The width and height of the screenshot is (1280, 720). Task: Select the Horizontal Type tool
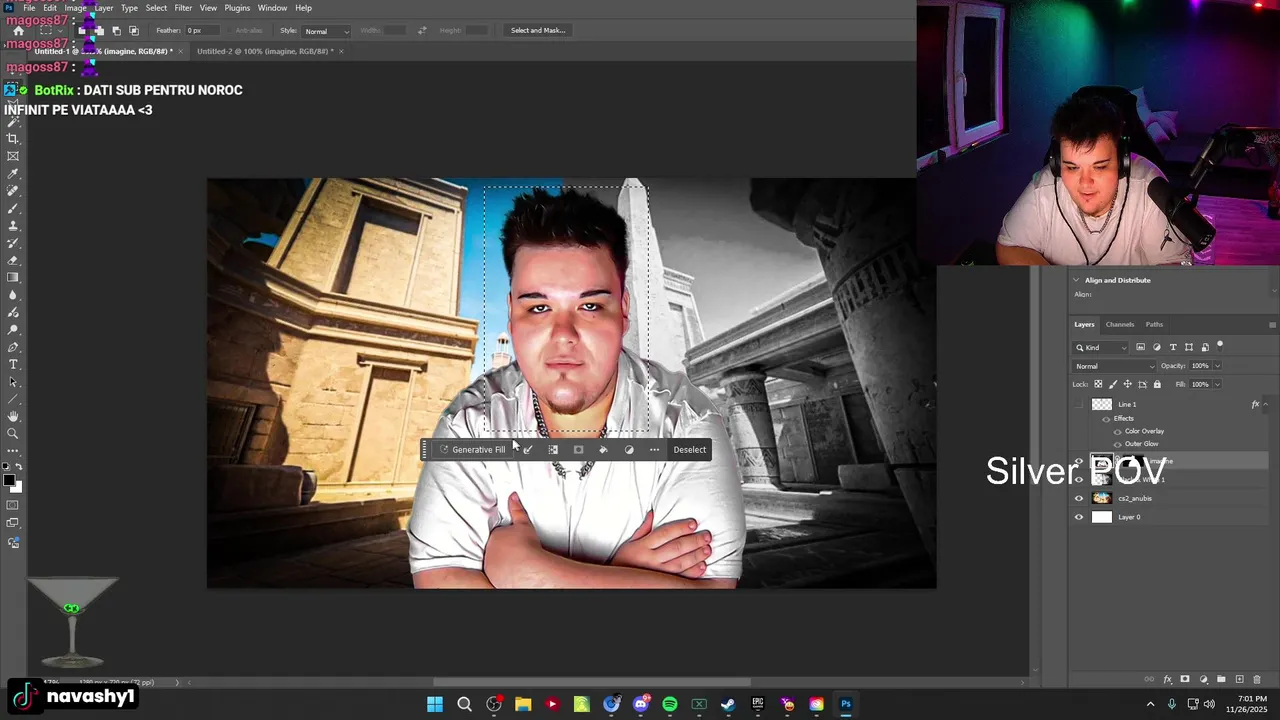coord(13,364)
